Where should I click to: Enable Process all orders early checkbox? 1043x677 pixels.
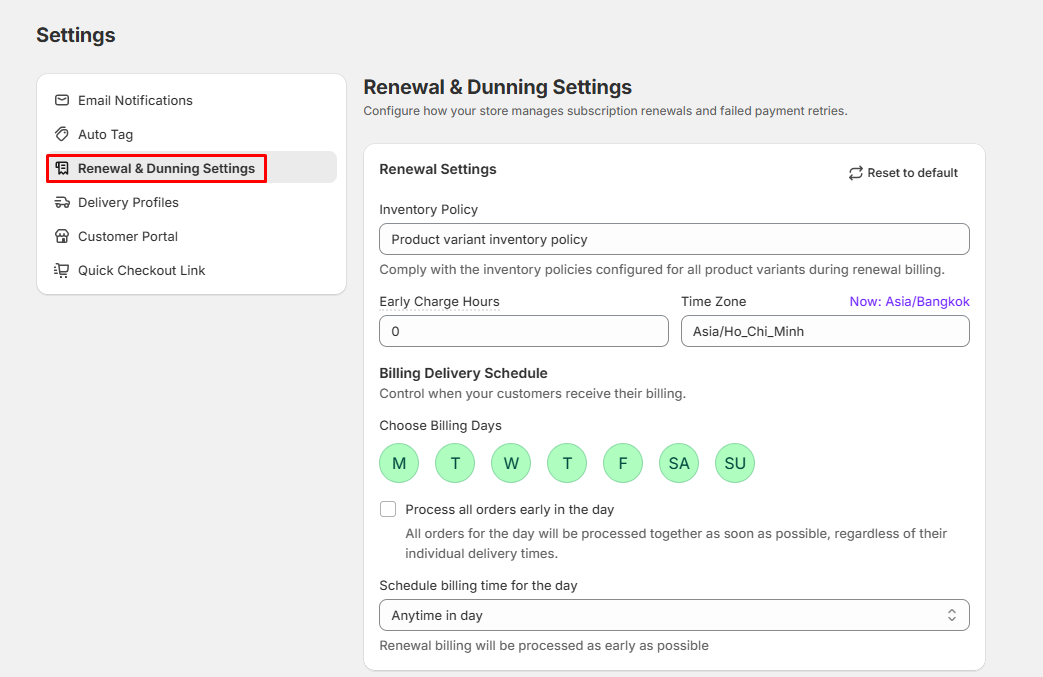(388, 509)
